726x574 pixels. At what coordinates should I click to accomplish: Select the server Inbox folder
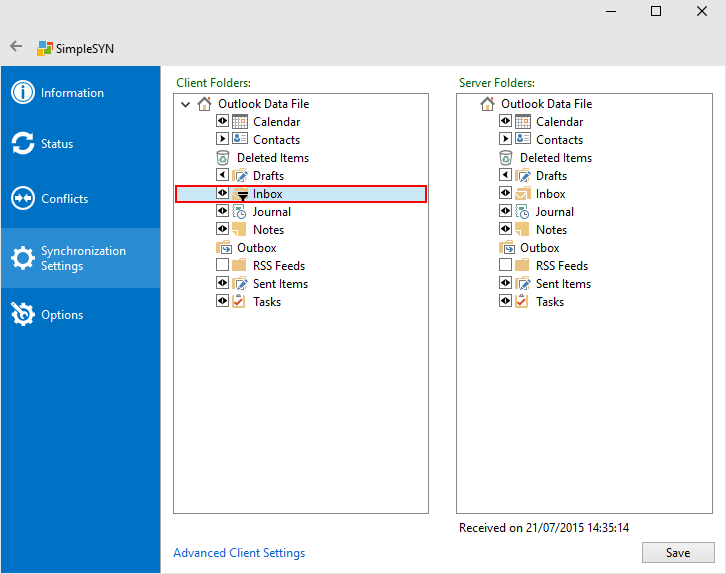[x=550, y=194]
